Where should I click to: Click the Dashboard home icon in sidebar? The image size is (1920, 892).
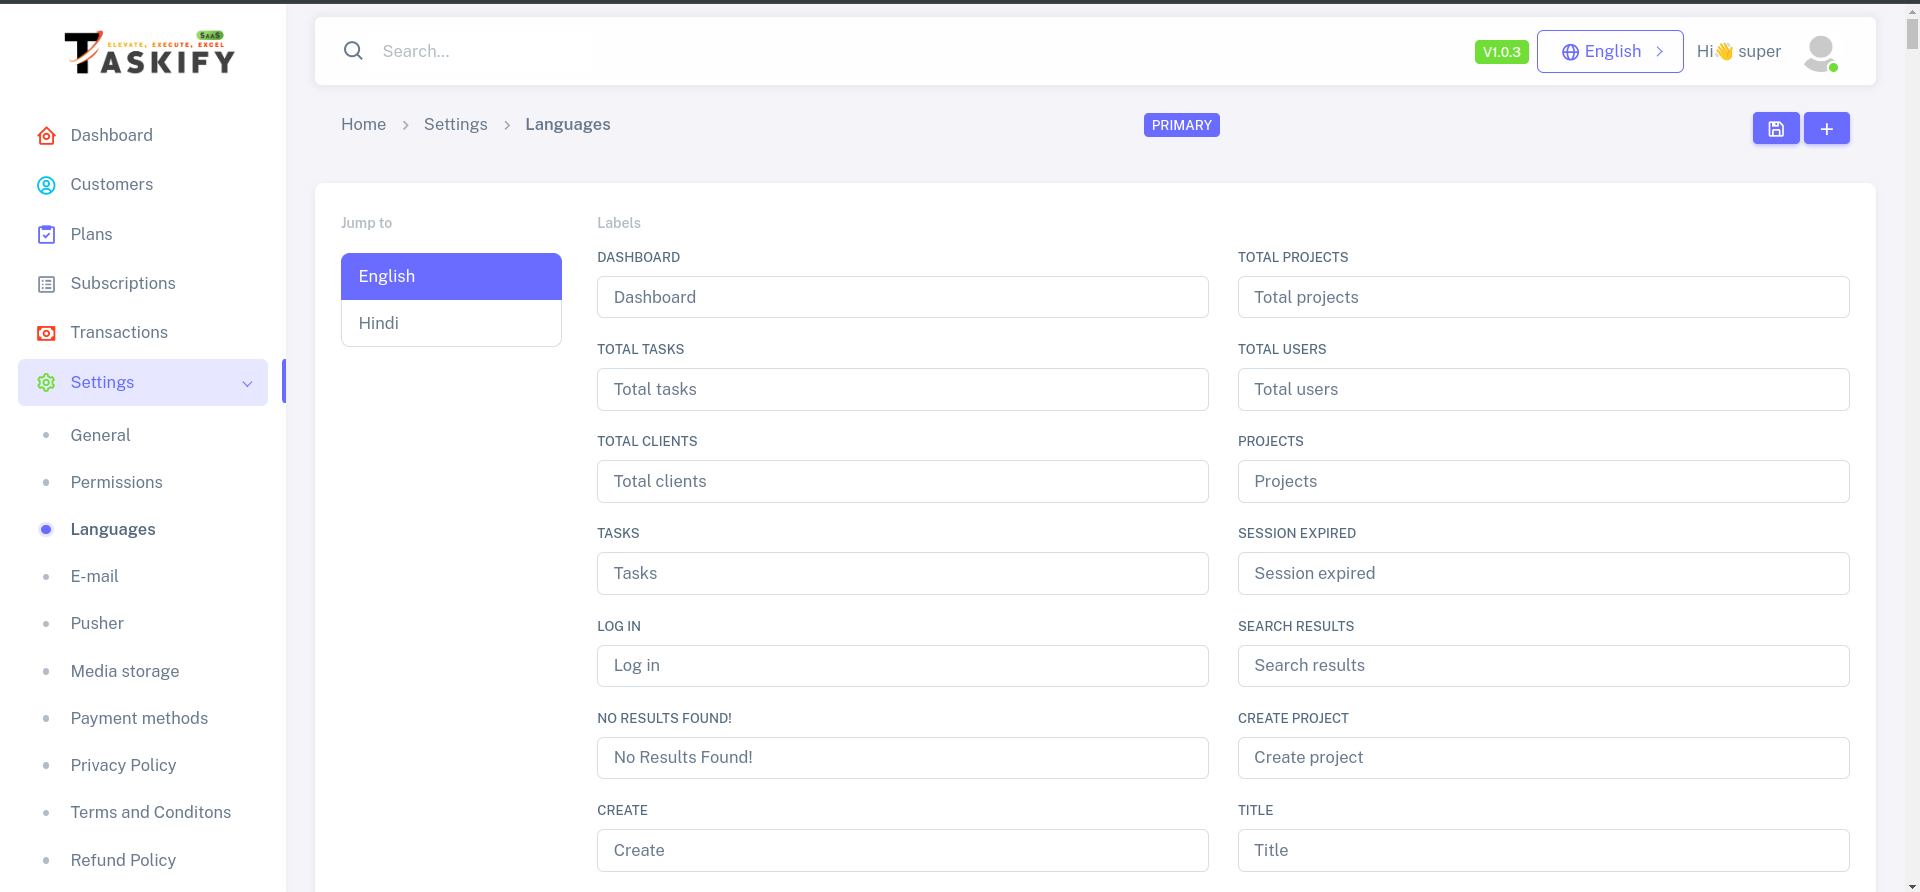[x=46, y=136]
